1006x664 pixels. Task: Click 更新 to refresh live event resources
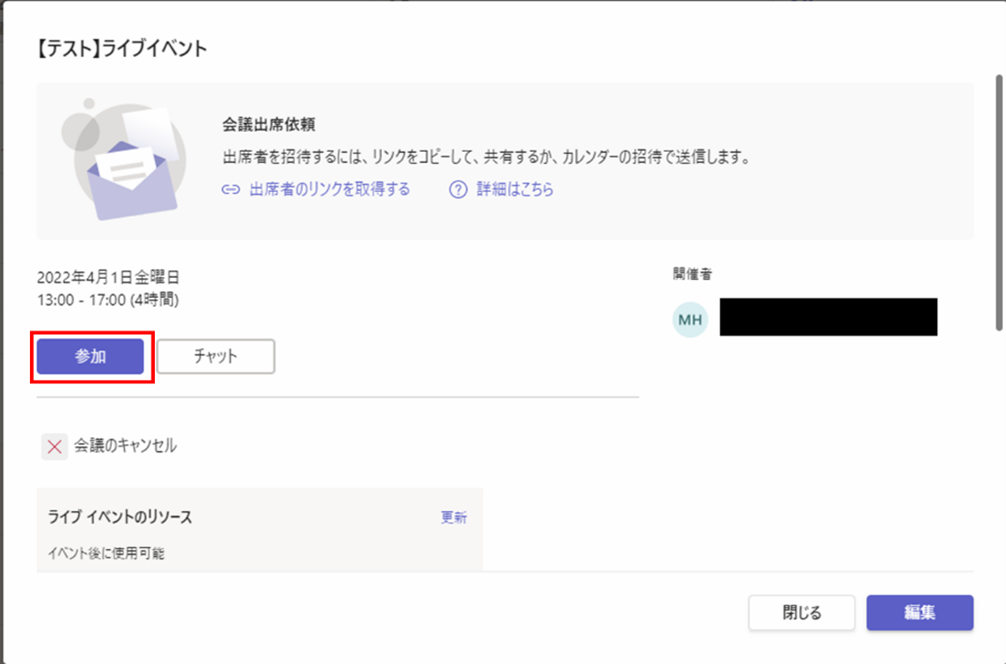click(453, 517)
